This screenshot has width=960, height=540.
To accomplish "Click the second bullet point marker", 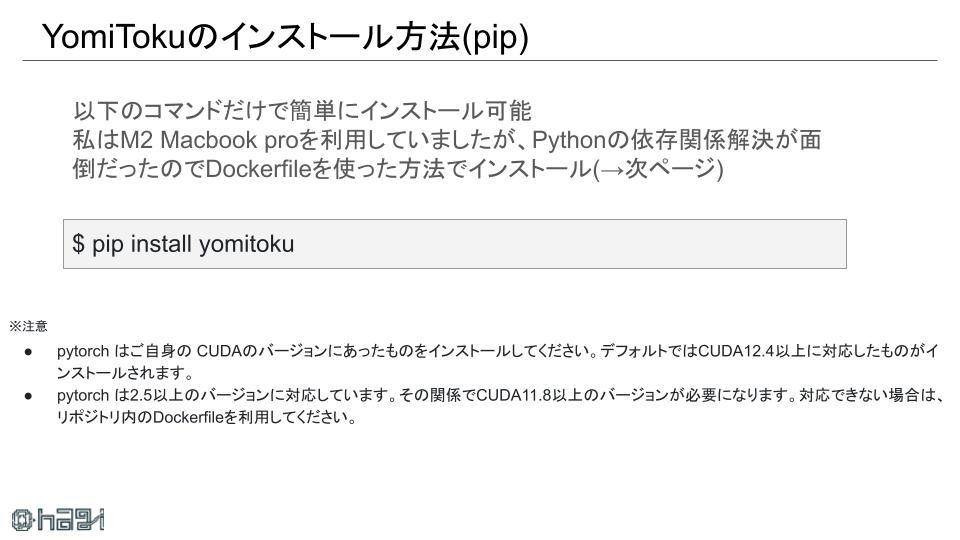I will click(x=28, y=396).
